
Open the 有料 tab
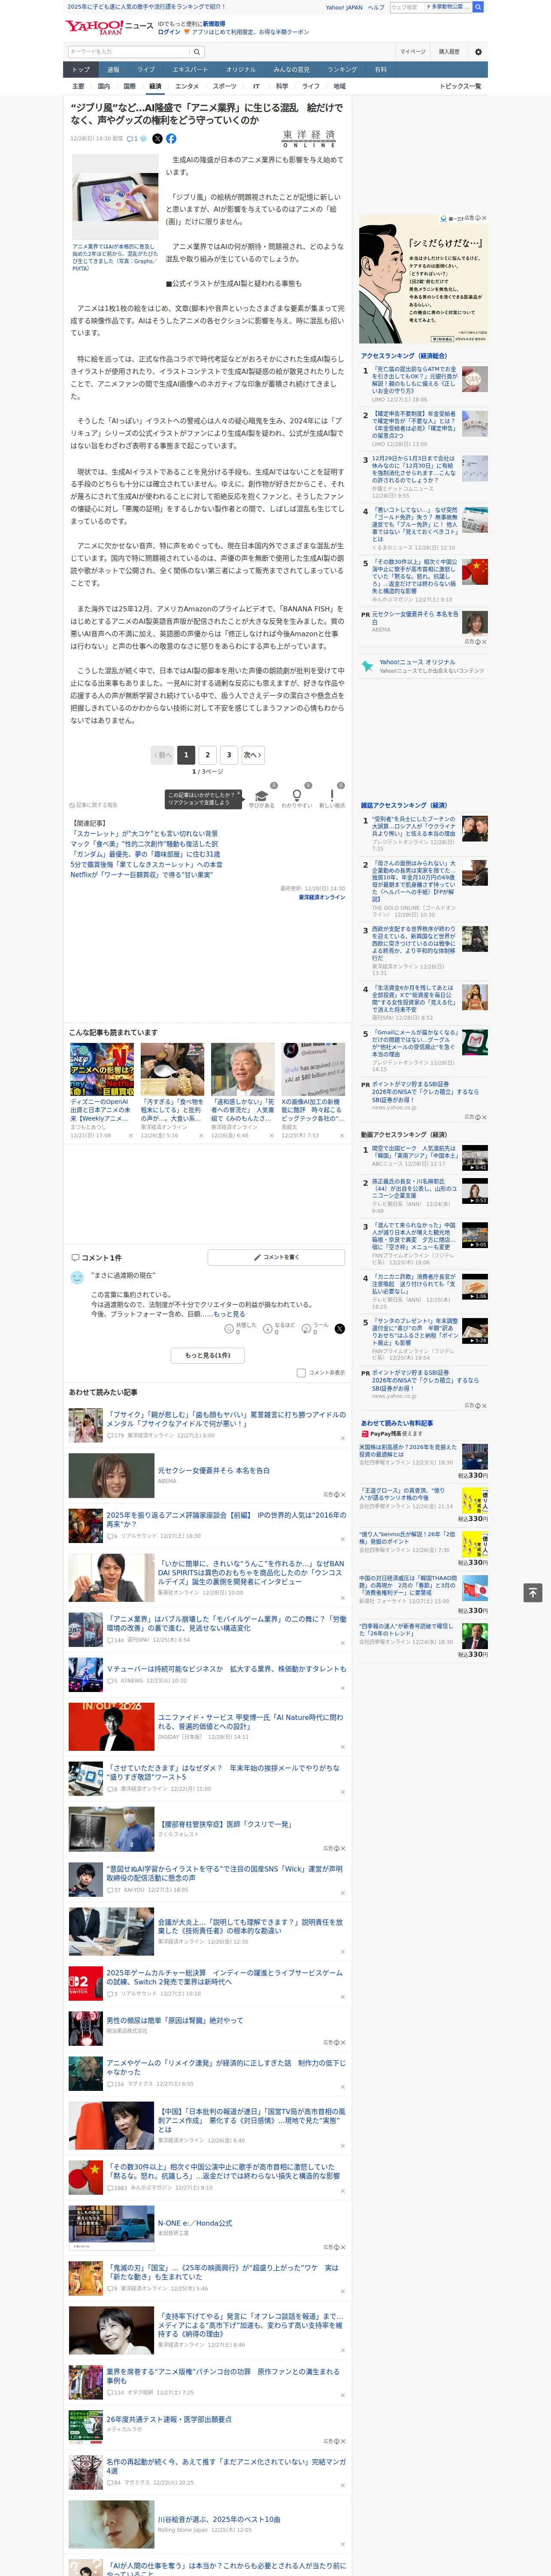[380, 70]
